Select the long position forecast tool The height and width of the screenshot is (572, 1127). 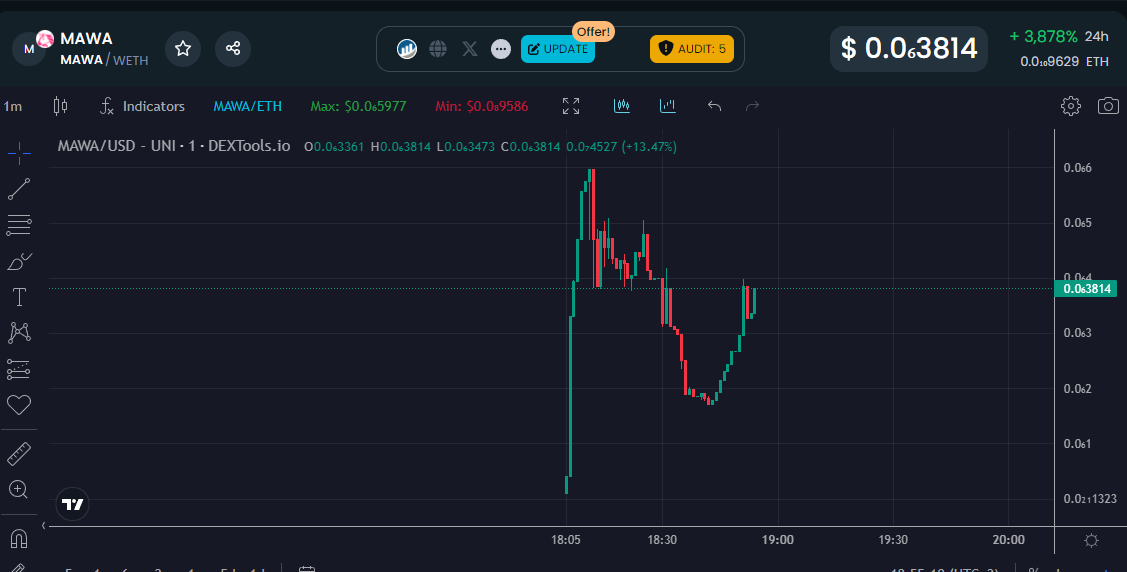[19, 369]
